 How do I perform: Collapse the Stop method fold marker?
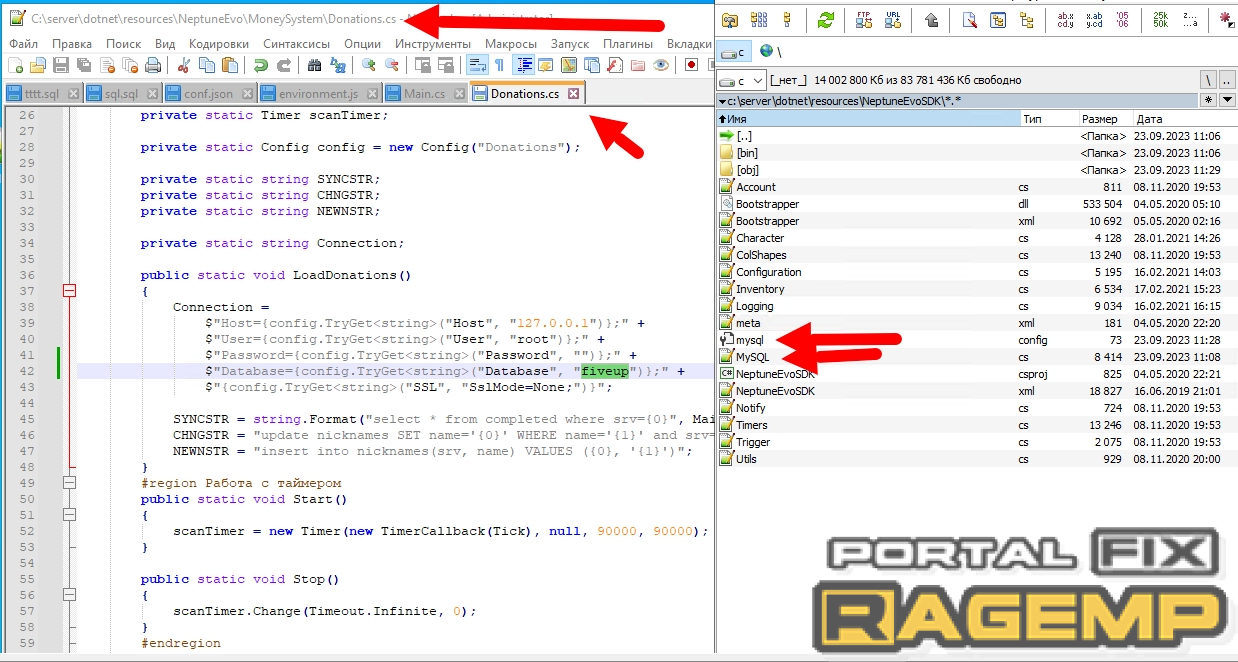(69, 595)
